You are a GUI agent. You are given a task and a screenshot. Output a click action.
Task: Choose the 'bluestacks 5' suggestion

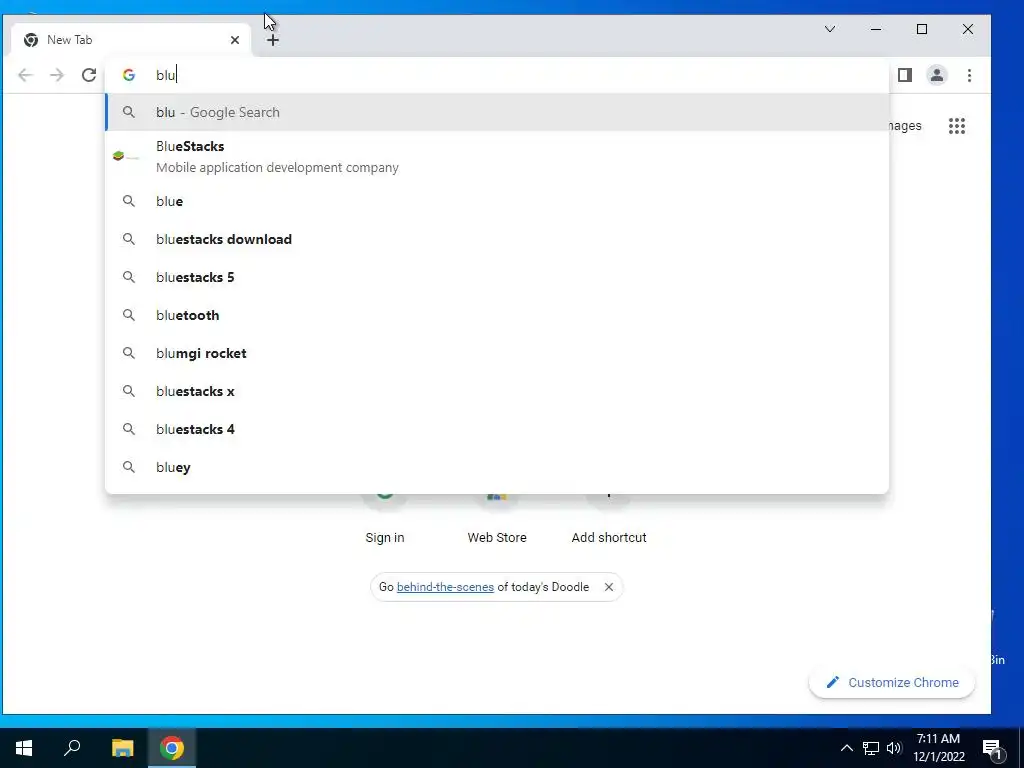click(497, 277)
